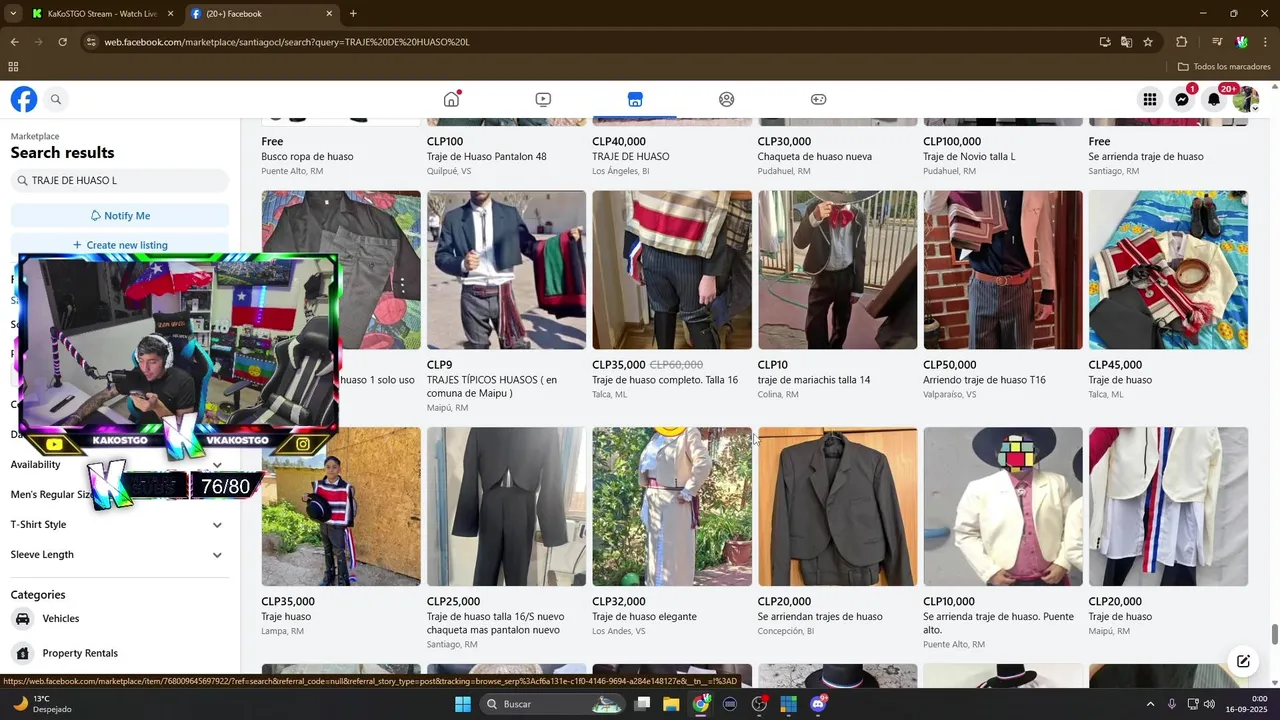Open the Chrome profile avatar
The height and width of the screenshot is (720, 1280).
[x=1242, y=42]
